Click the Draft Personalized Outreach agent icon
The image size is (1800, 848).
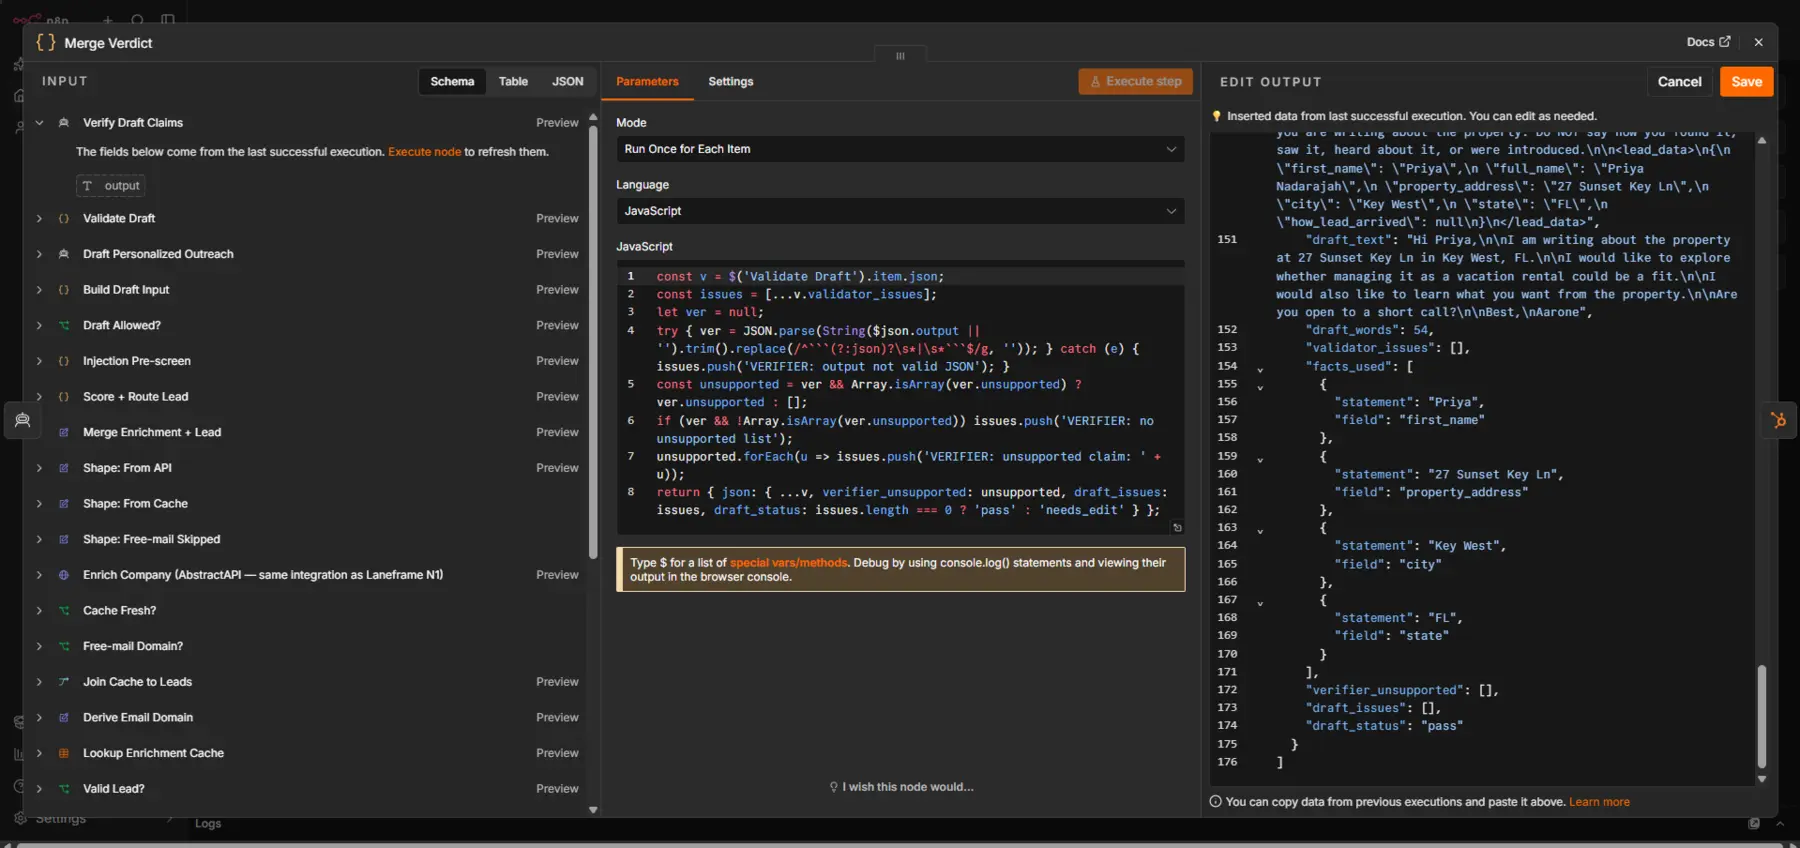(x=64, y=254)
